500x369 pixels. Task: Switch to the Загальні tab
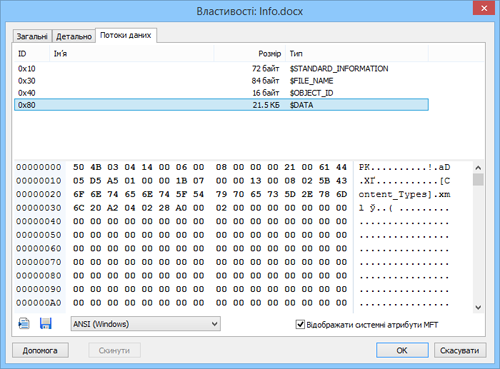[32, 36]
